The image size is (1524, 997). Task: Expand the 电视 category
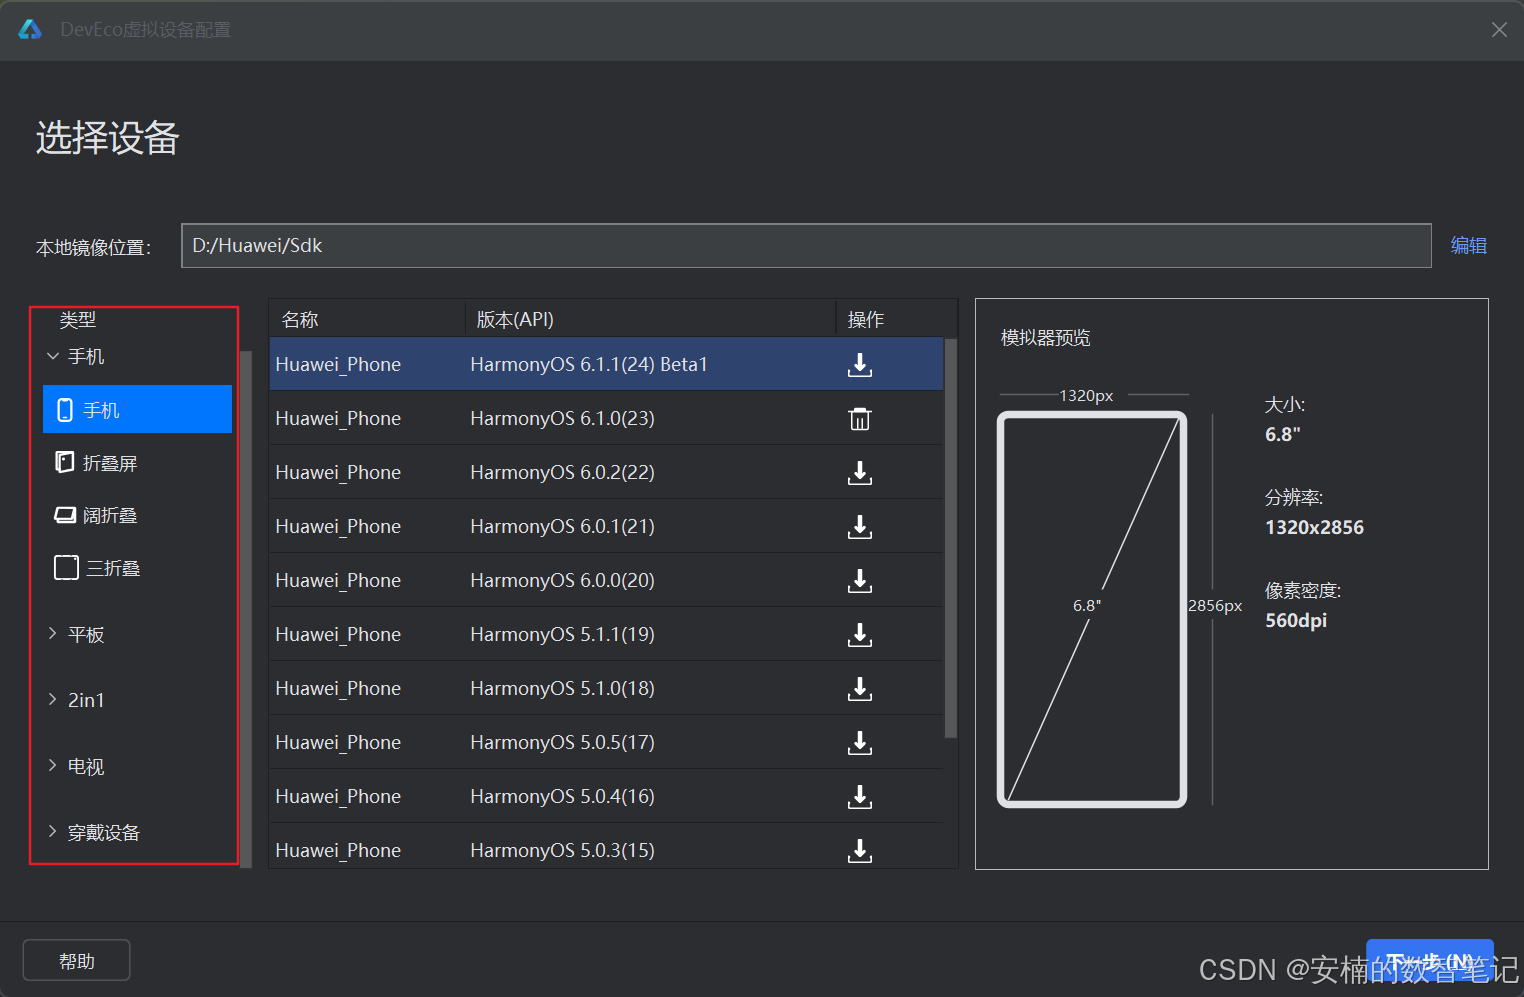point(53,766)
